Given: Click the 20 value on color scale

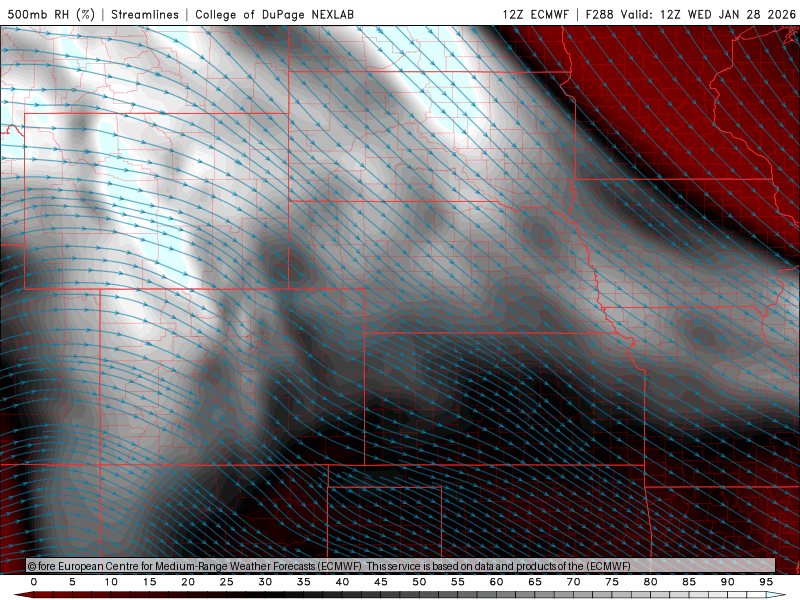Looking at the screenshot, I should [x=188, y=582].
